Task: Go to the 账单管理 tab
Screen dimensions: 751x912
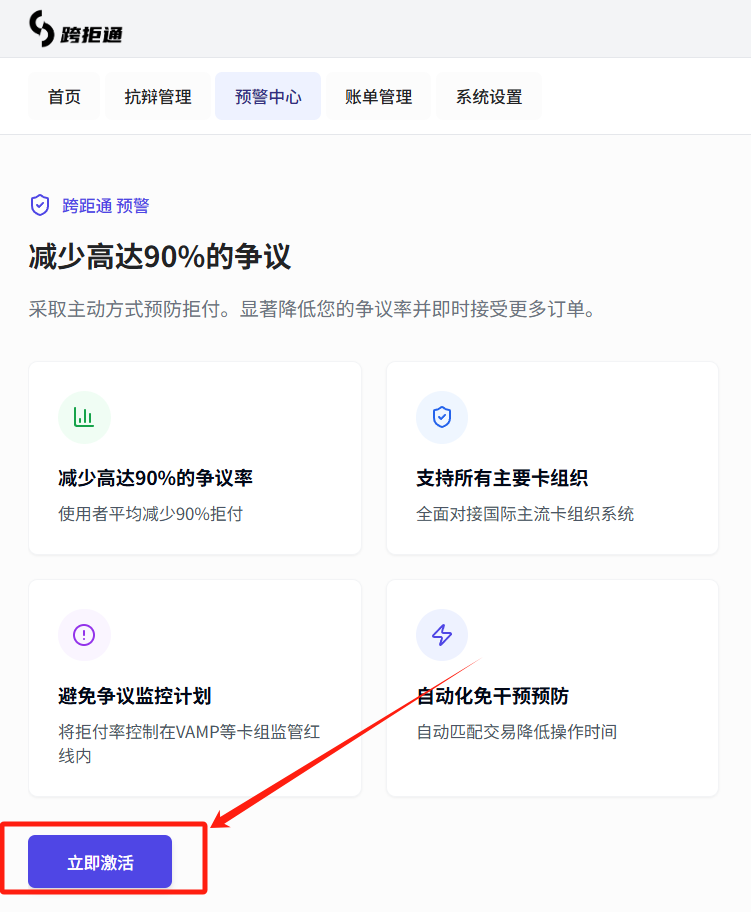Action: pos(379,96)
